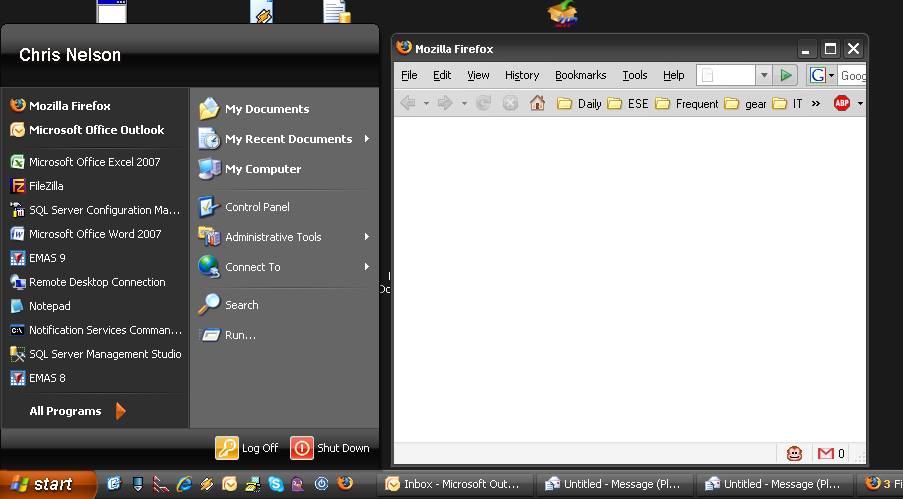Image resolution: width=903 pixels, height=499 pixels.
Task: Click the Firefox icon in Quick Launch
Action: pyautogui.click(x=345, y=483)
